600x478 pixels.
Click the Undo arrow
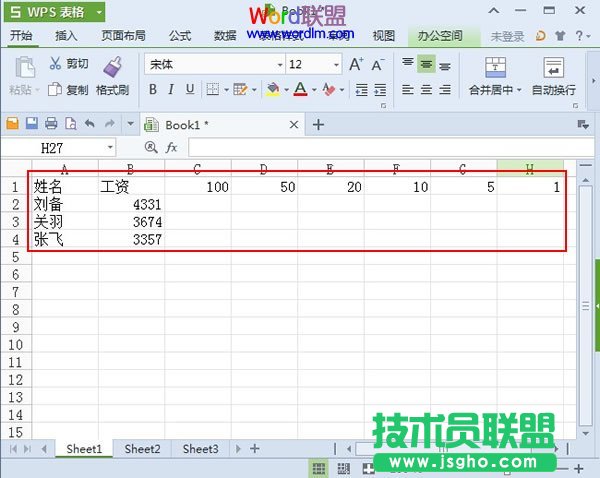tap(90, 124)
